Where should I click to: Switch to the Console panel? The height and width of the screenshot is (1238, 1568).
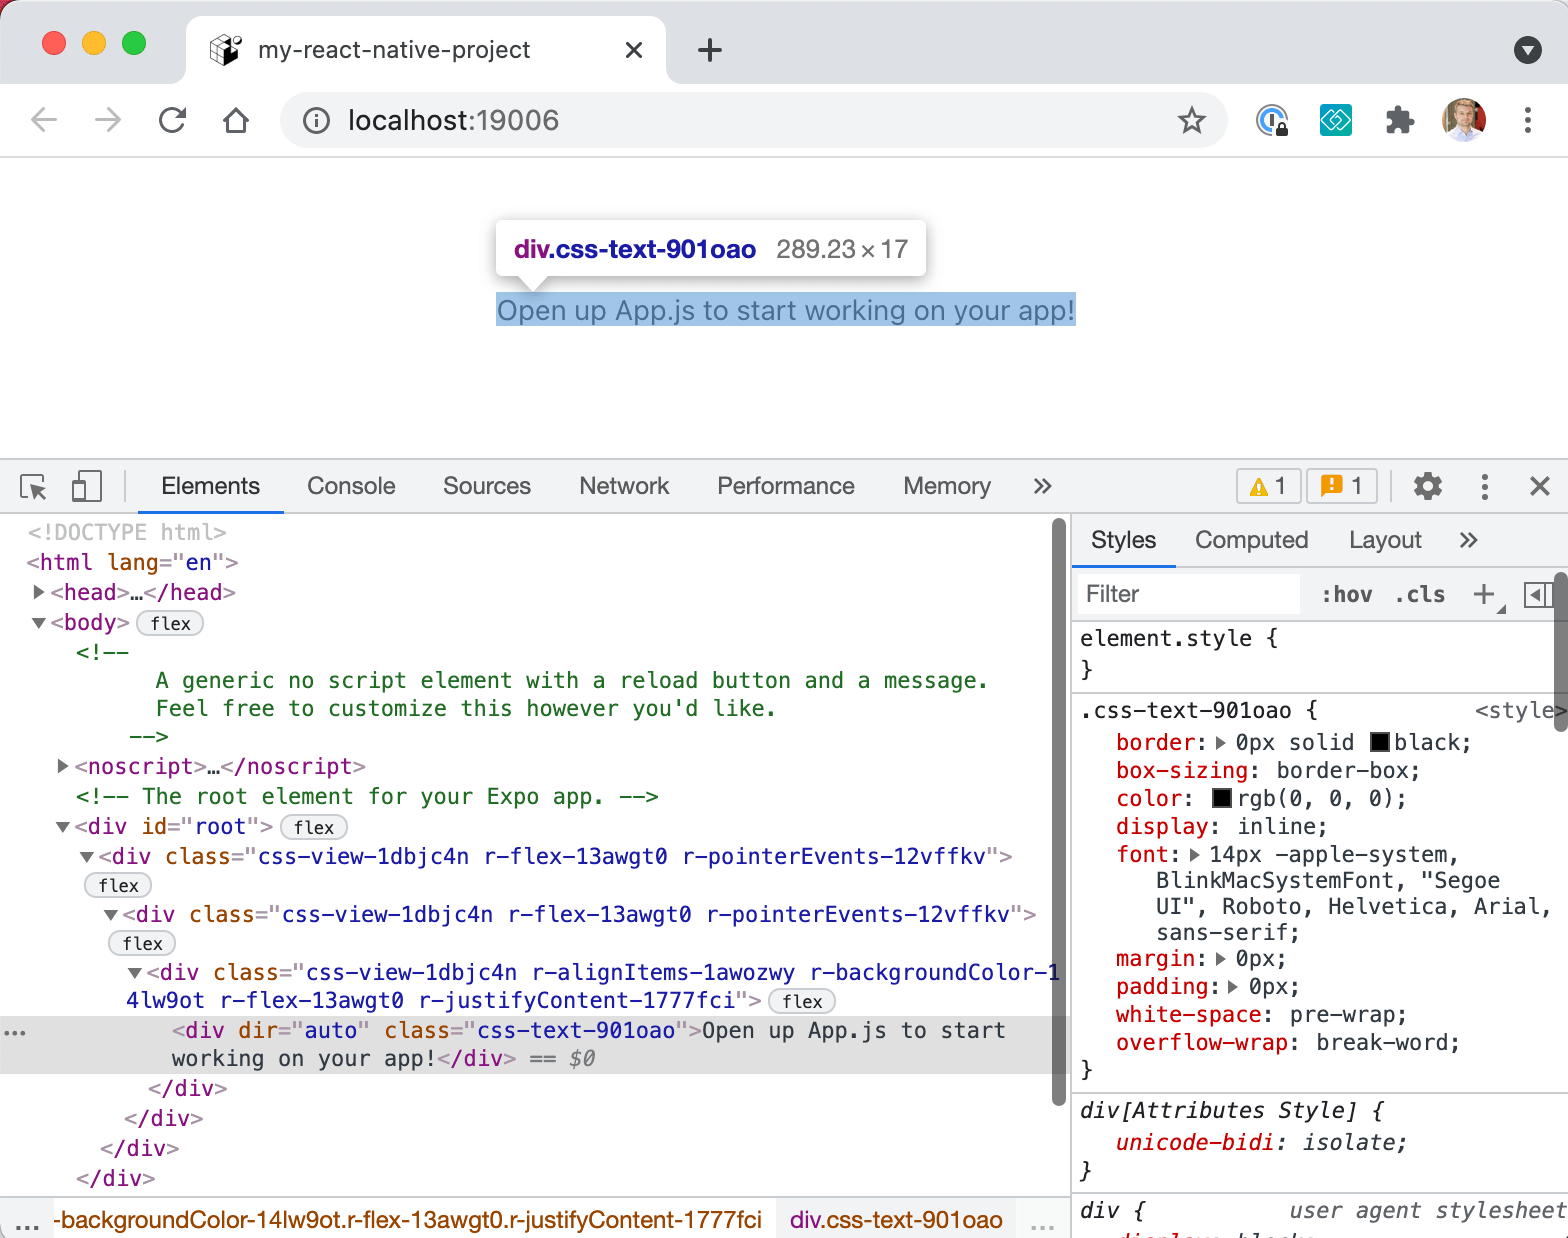coord(351,486)
